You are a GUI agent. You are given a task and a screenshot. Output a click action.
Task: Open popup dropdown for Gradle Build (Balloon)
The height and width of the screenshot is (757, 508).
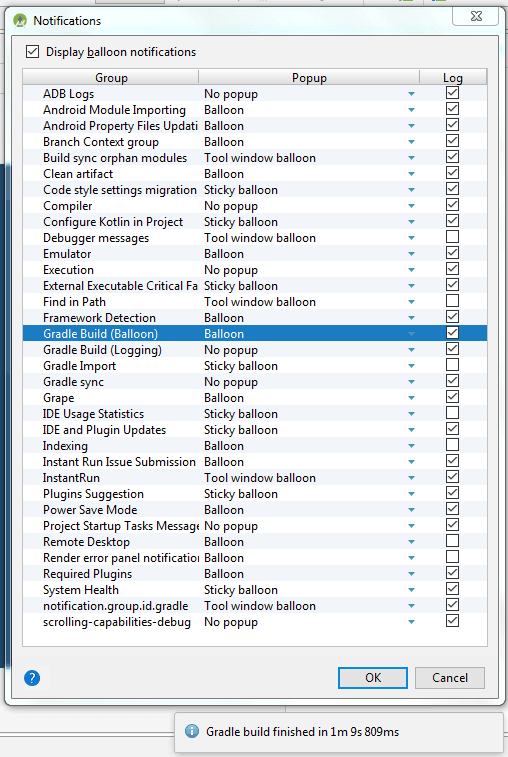pos(411,334)
